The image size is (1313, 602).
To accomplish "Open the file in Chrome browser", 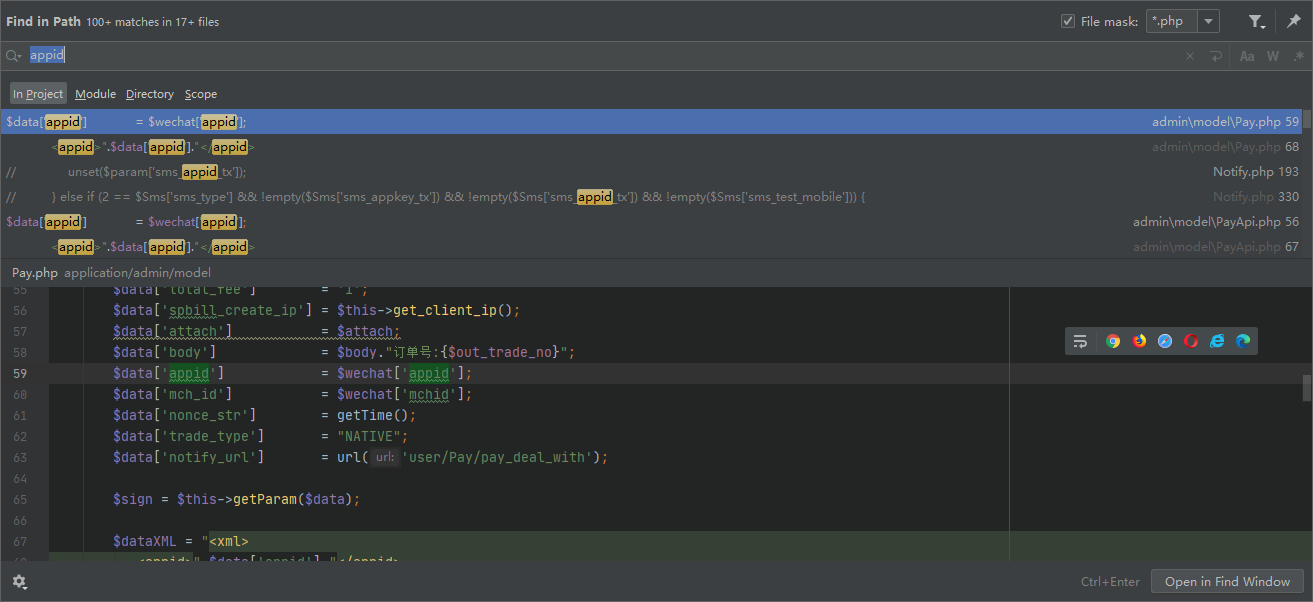I will [x=1113, y=341].
